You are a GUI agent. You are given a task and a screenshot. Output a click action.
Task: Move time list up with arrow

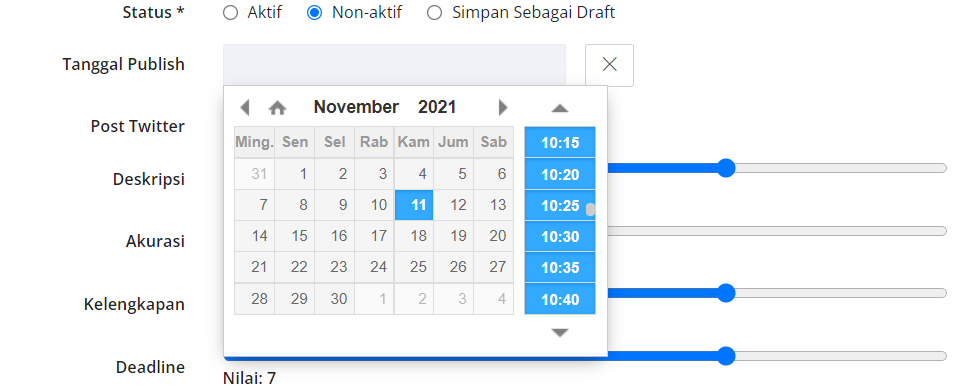[x=560, y=109]
